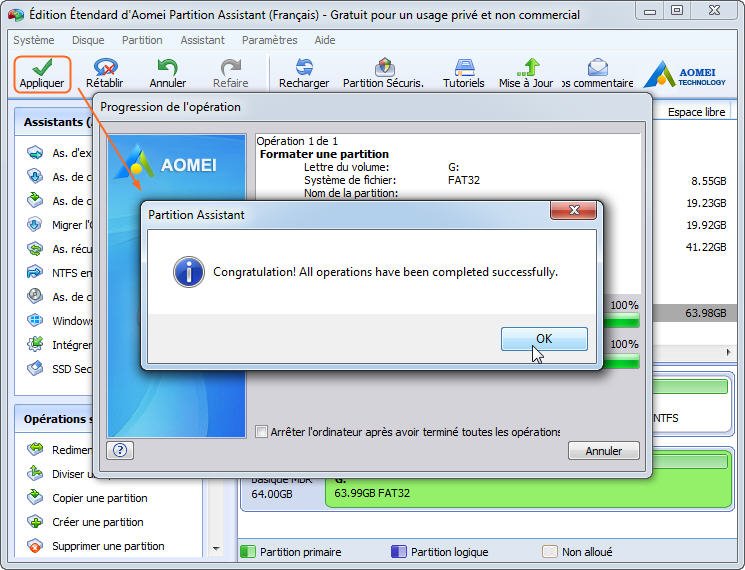745x570 pixels.
Task: Open the Assistant menu
Action: (x=202, y=40)
